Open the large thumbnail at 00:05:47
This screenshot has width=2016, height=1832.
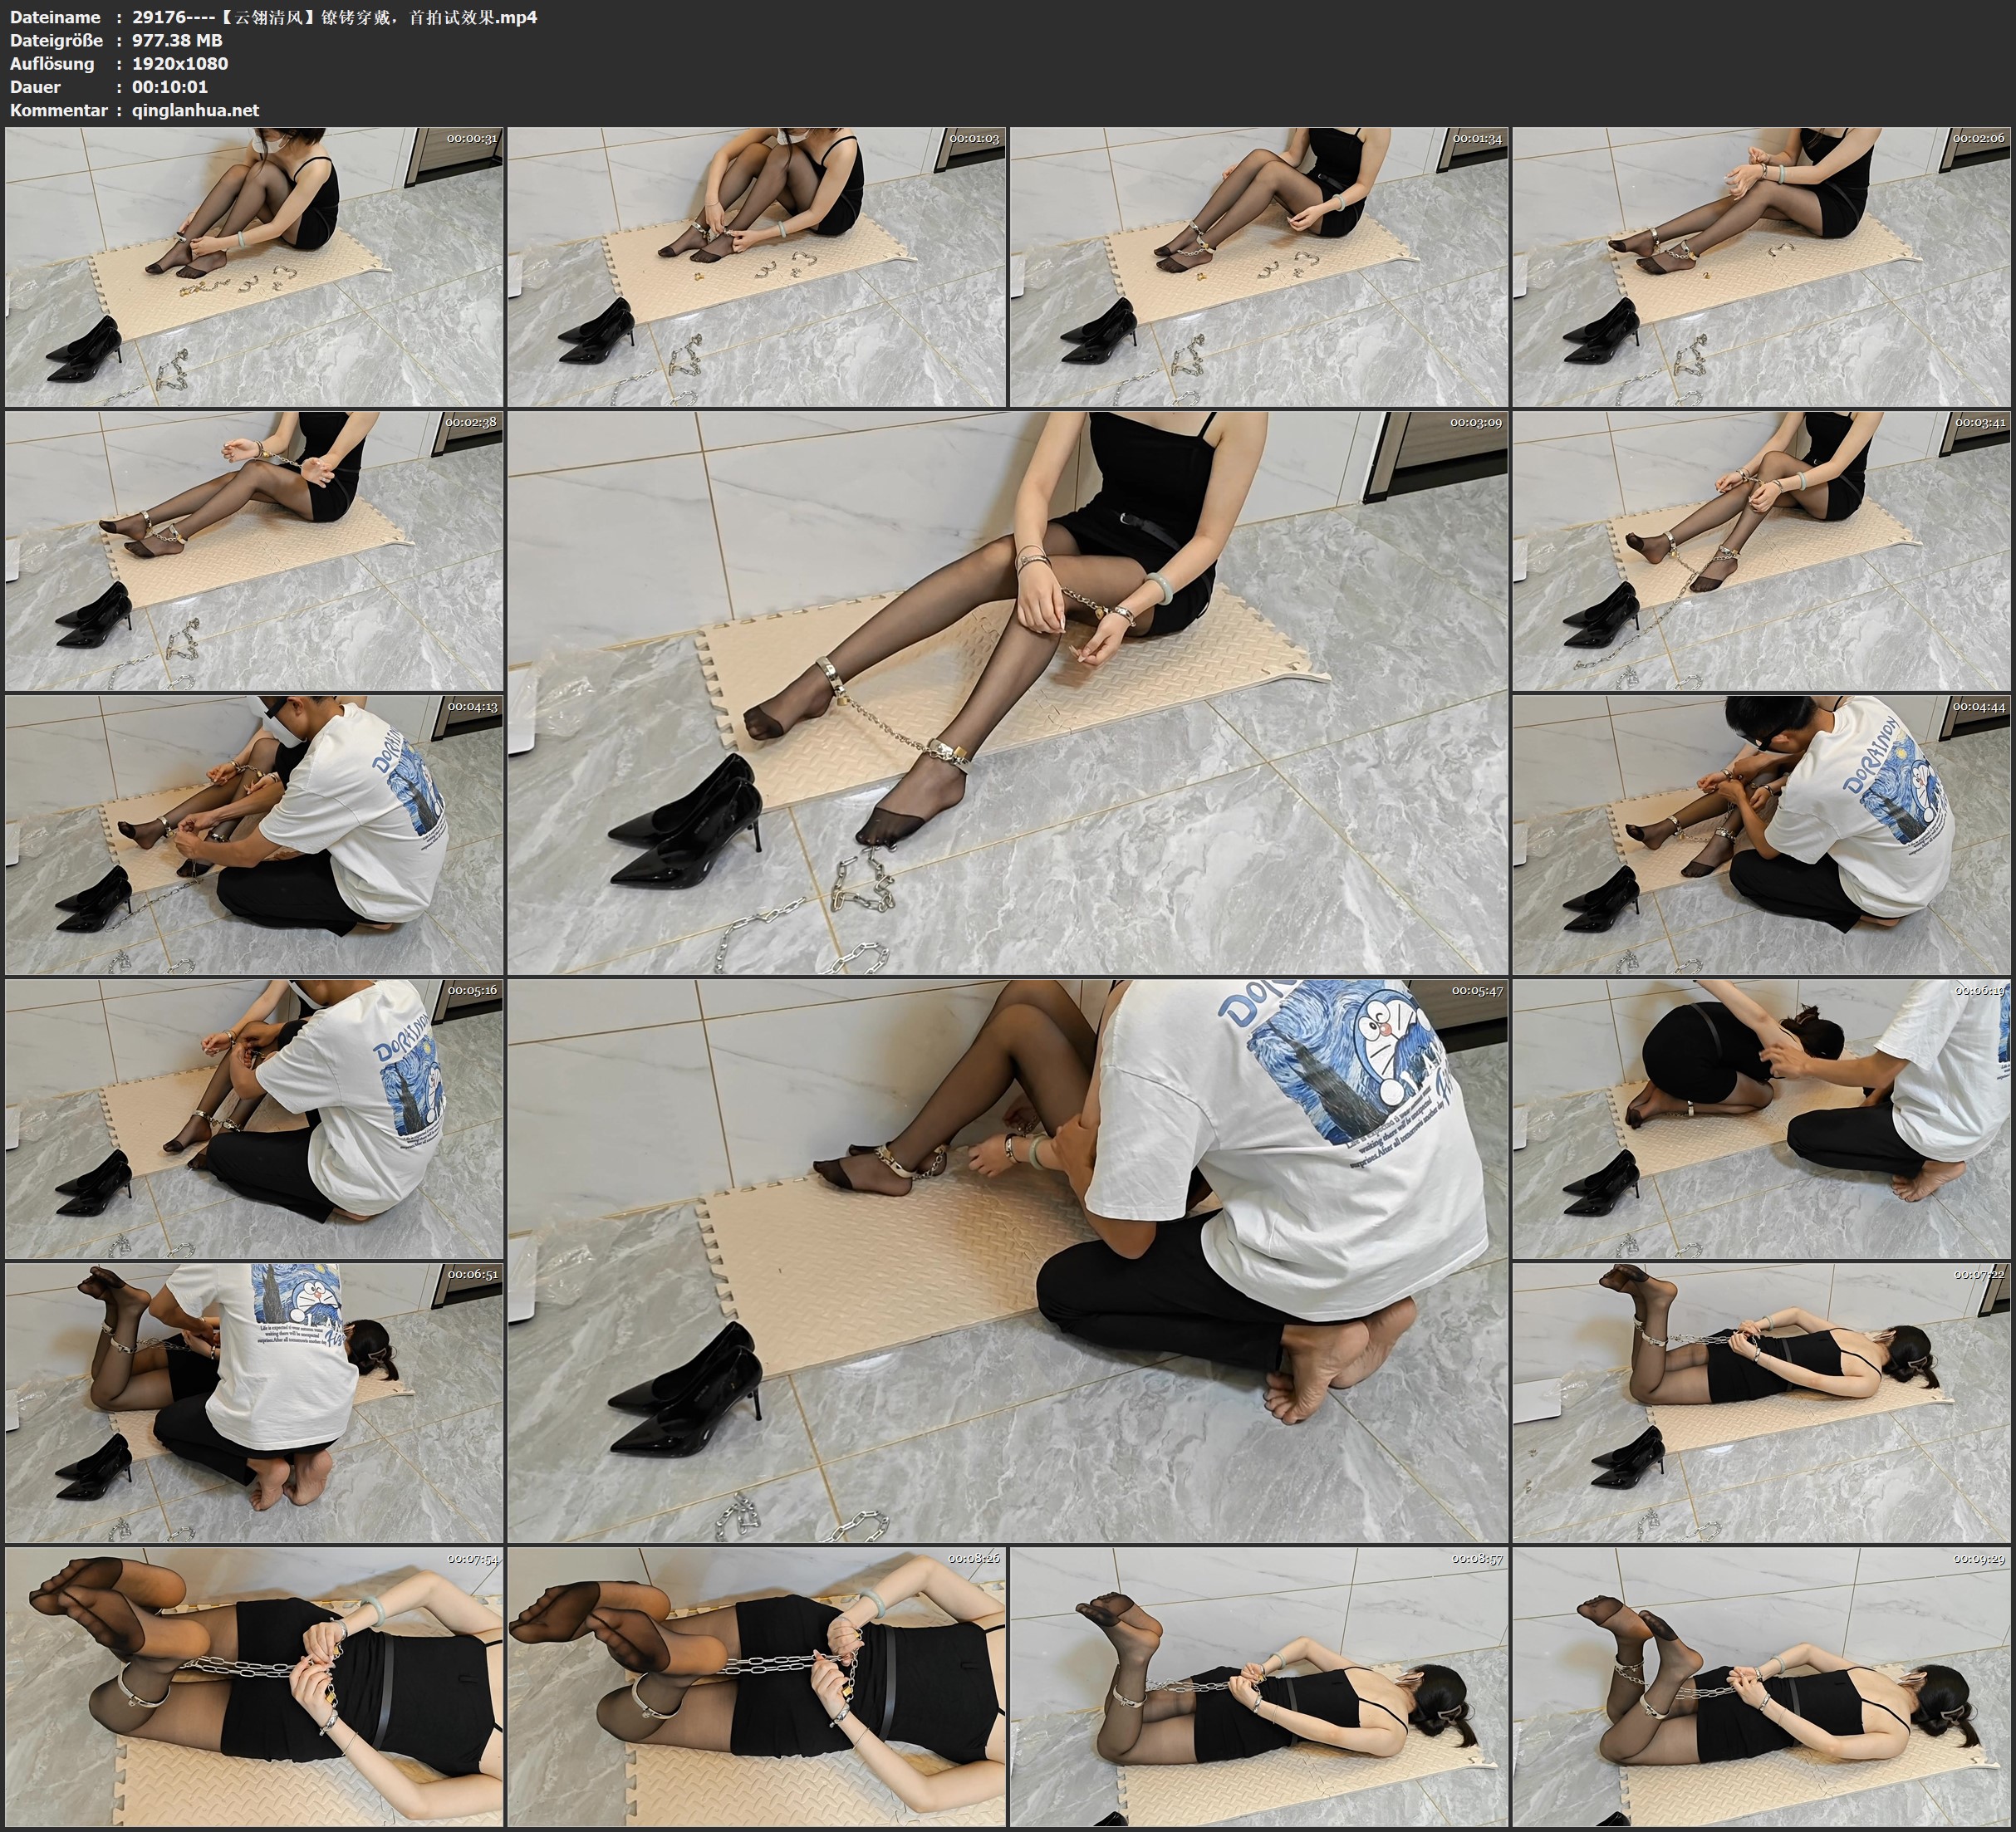click(x=1008, y=1260)
